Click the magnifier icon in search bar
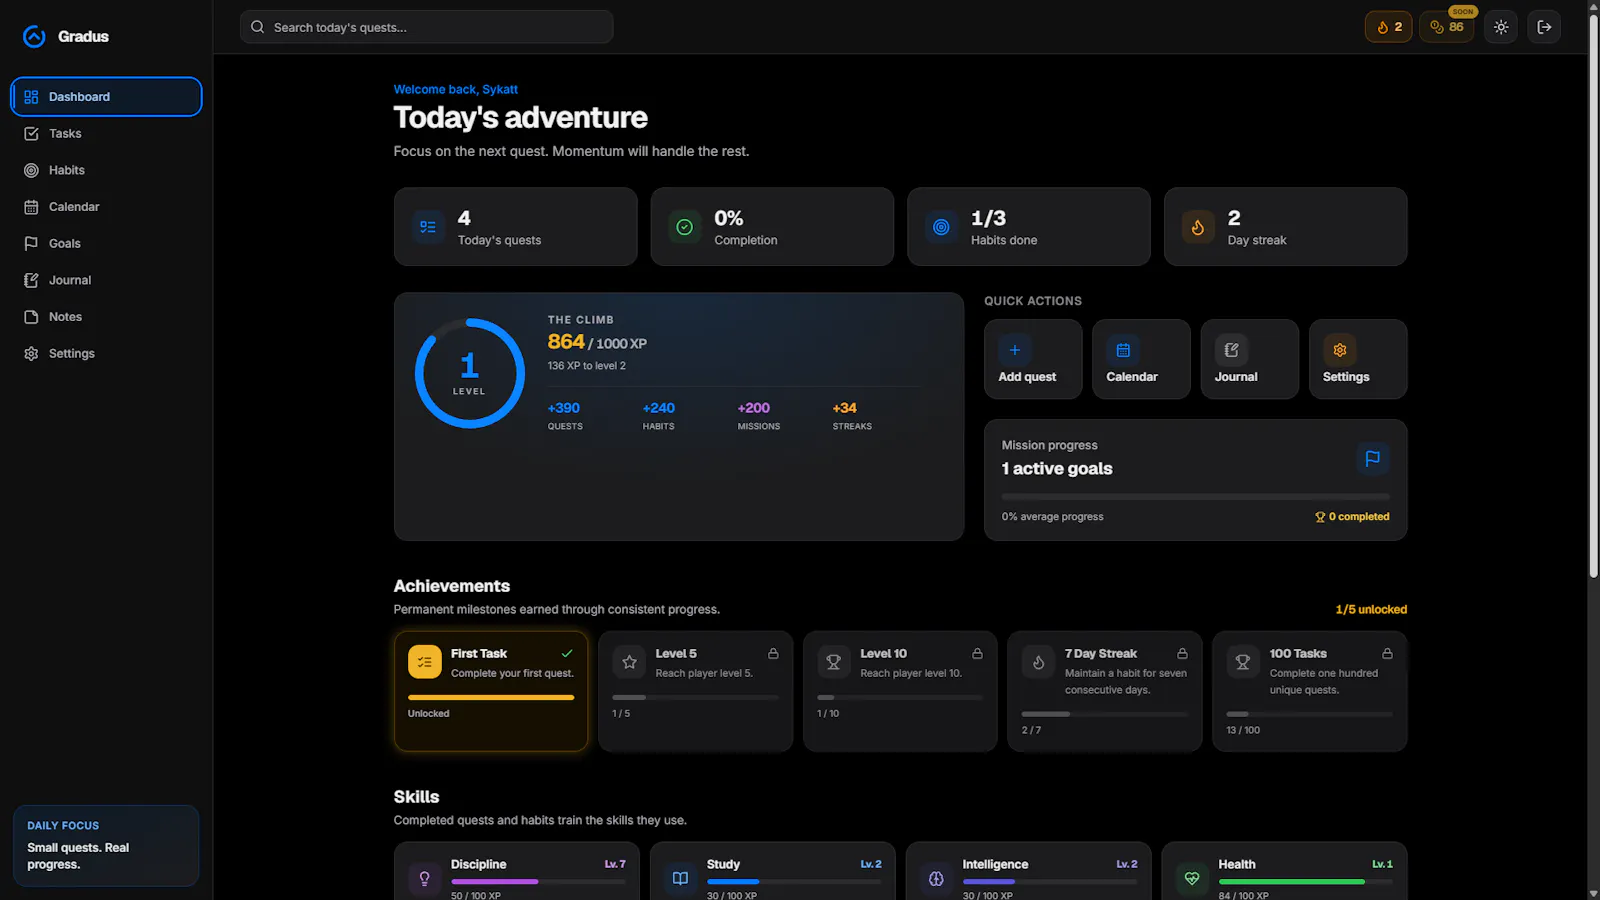1600x900 pixels. (x=257, y=27)
